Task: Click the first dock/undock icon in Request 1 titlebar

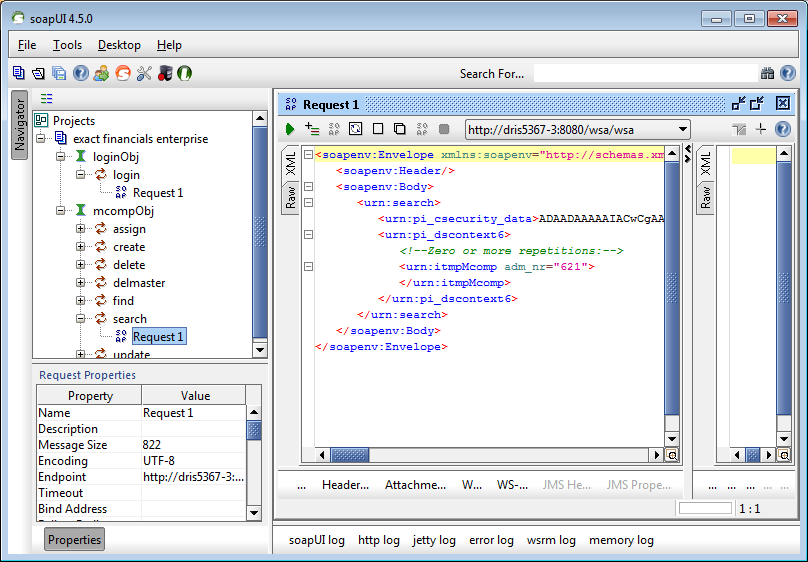Action: tap(738, 104)
